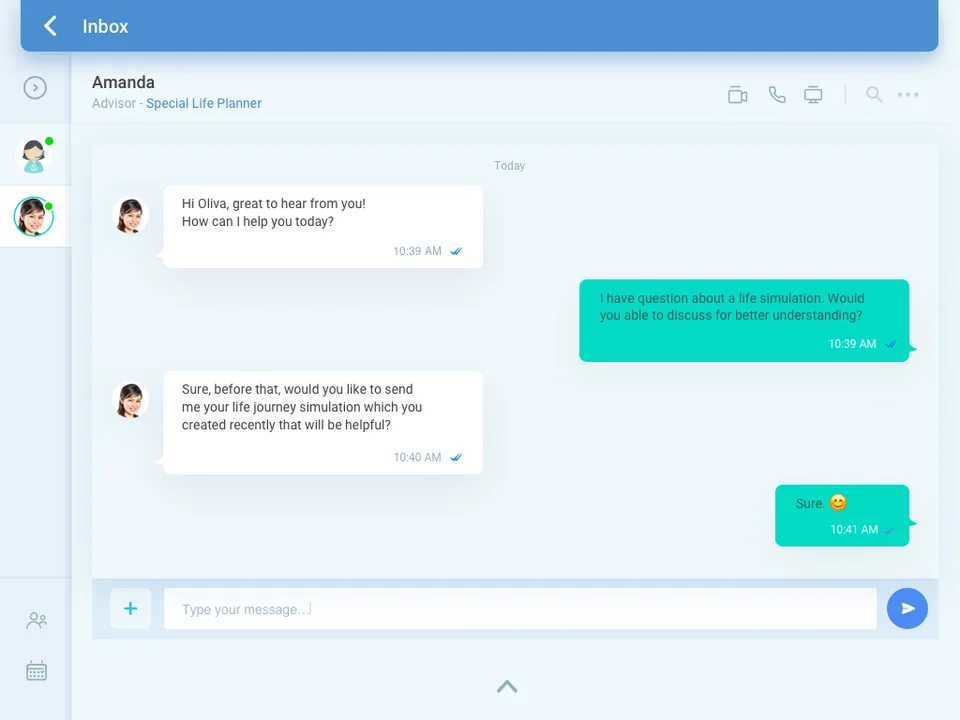Expand the panel using bottom chevron
Viewport: 960px width, 720px height.
click(507, 686)
